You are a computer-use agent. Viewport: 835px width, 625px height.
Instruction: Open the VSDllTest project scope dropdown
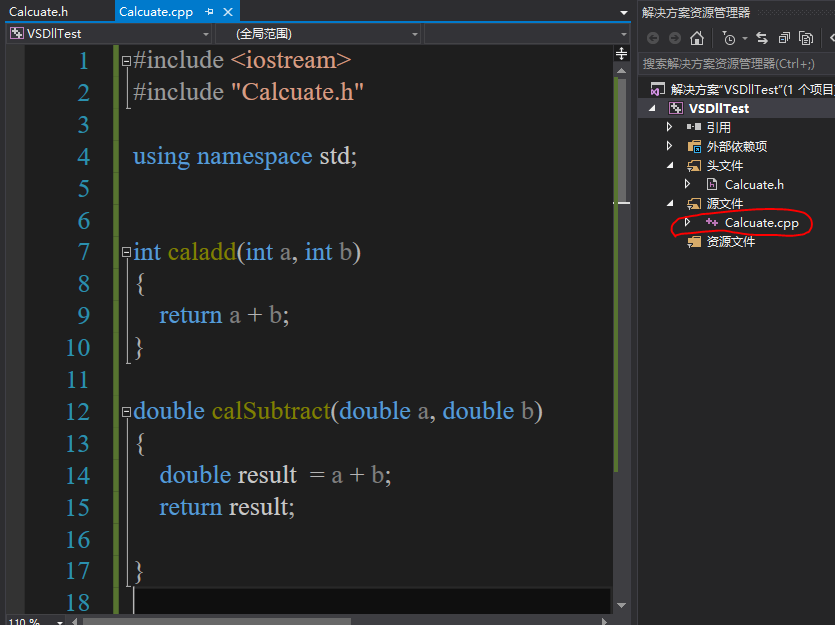[x=110, y=34]
